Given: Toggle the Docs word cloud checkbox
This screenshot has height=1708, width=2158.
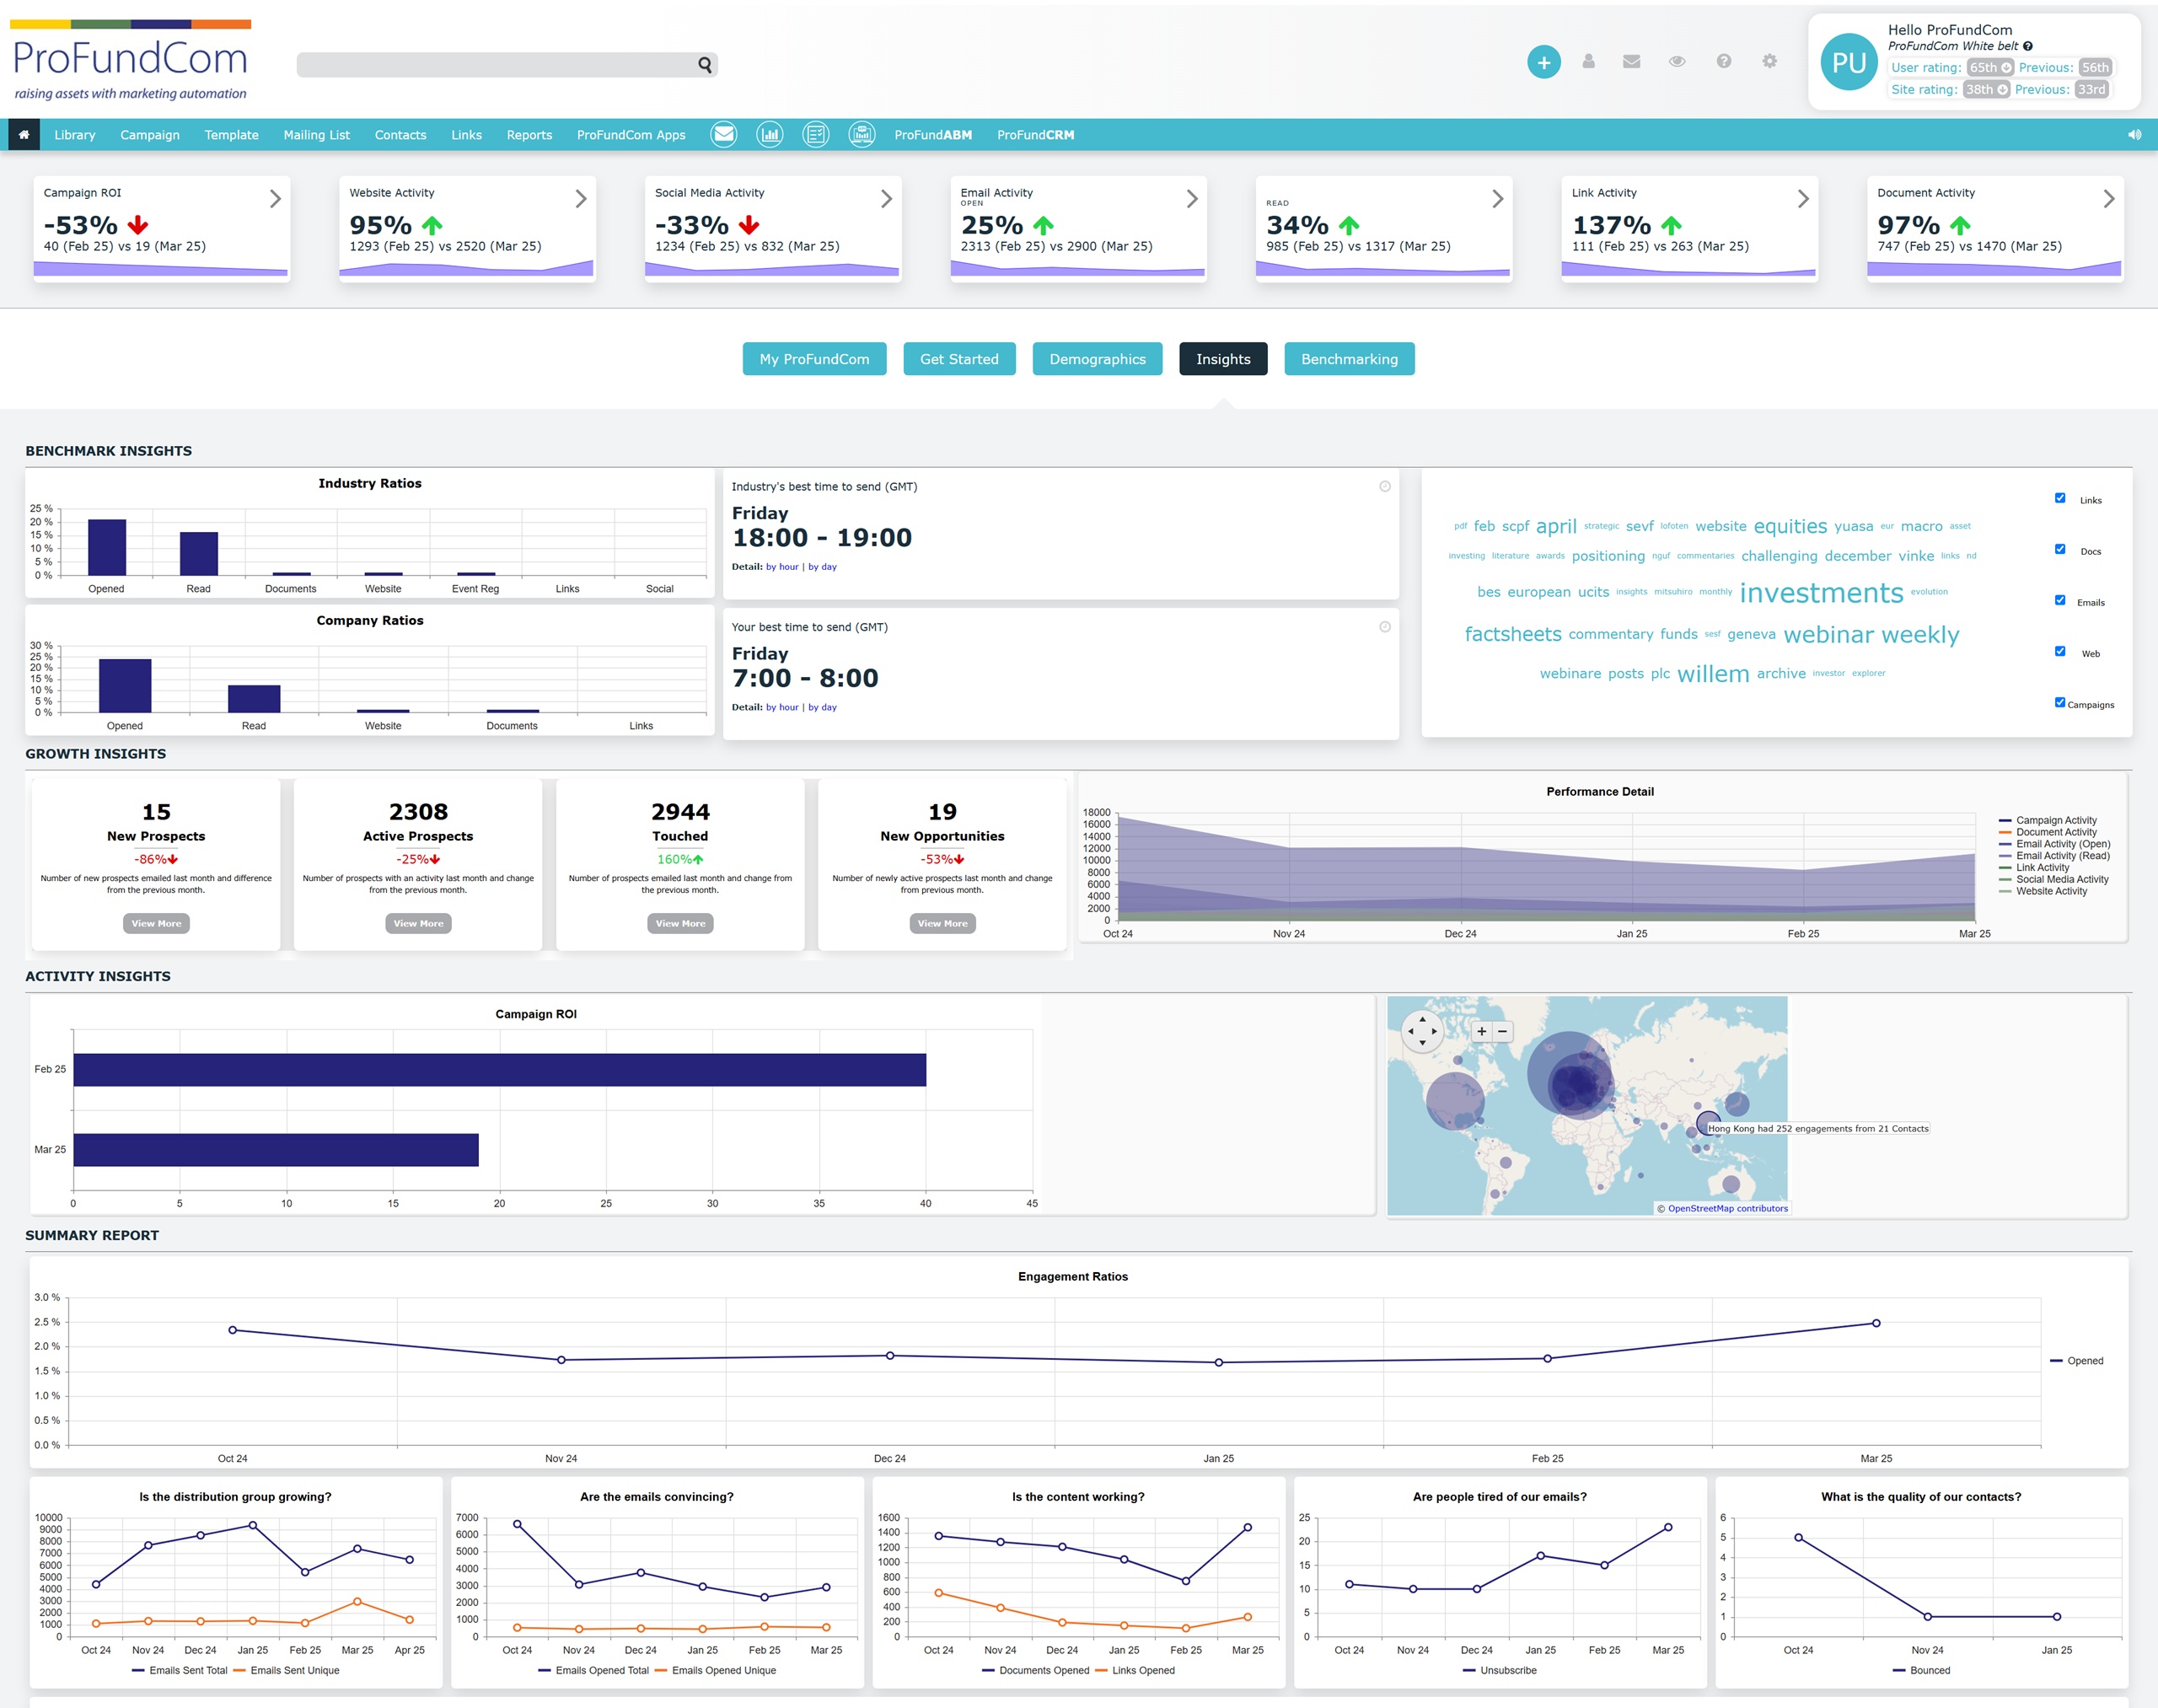Looking at the screenshot, I should click(2060, 549).
